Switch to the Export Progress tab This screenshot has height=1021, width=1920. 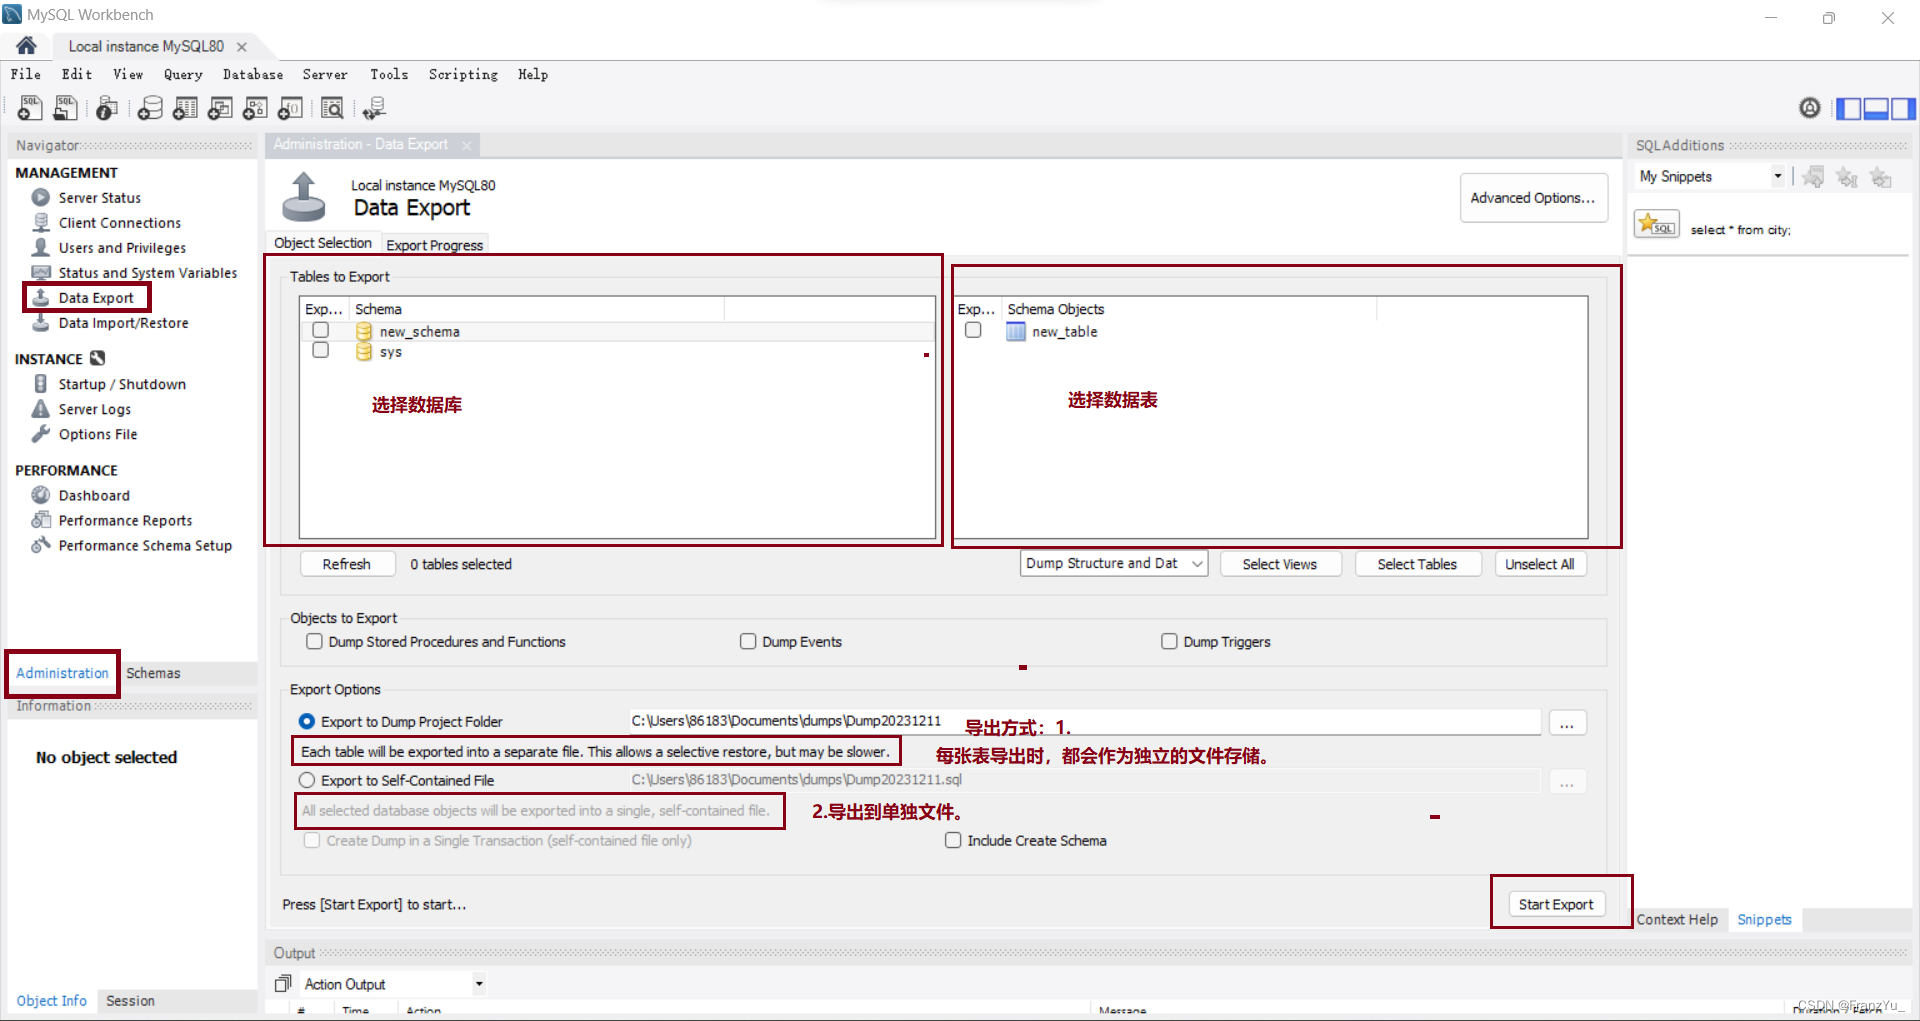pyautogui.click(x=434, y=245)
